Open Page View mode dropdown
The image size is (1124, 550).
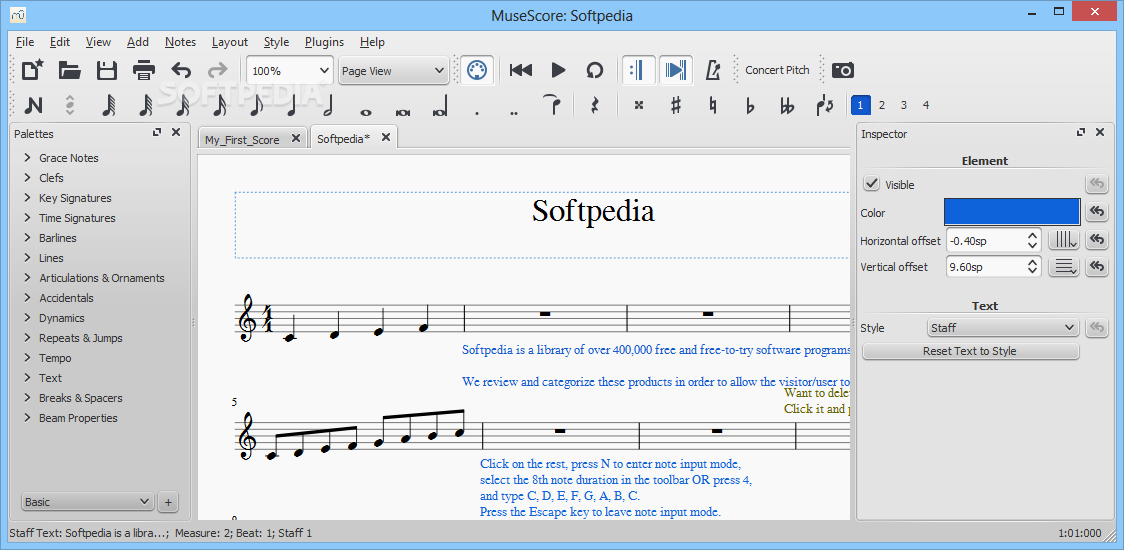tap(393, 70)
